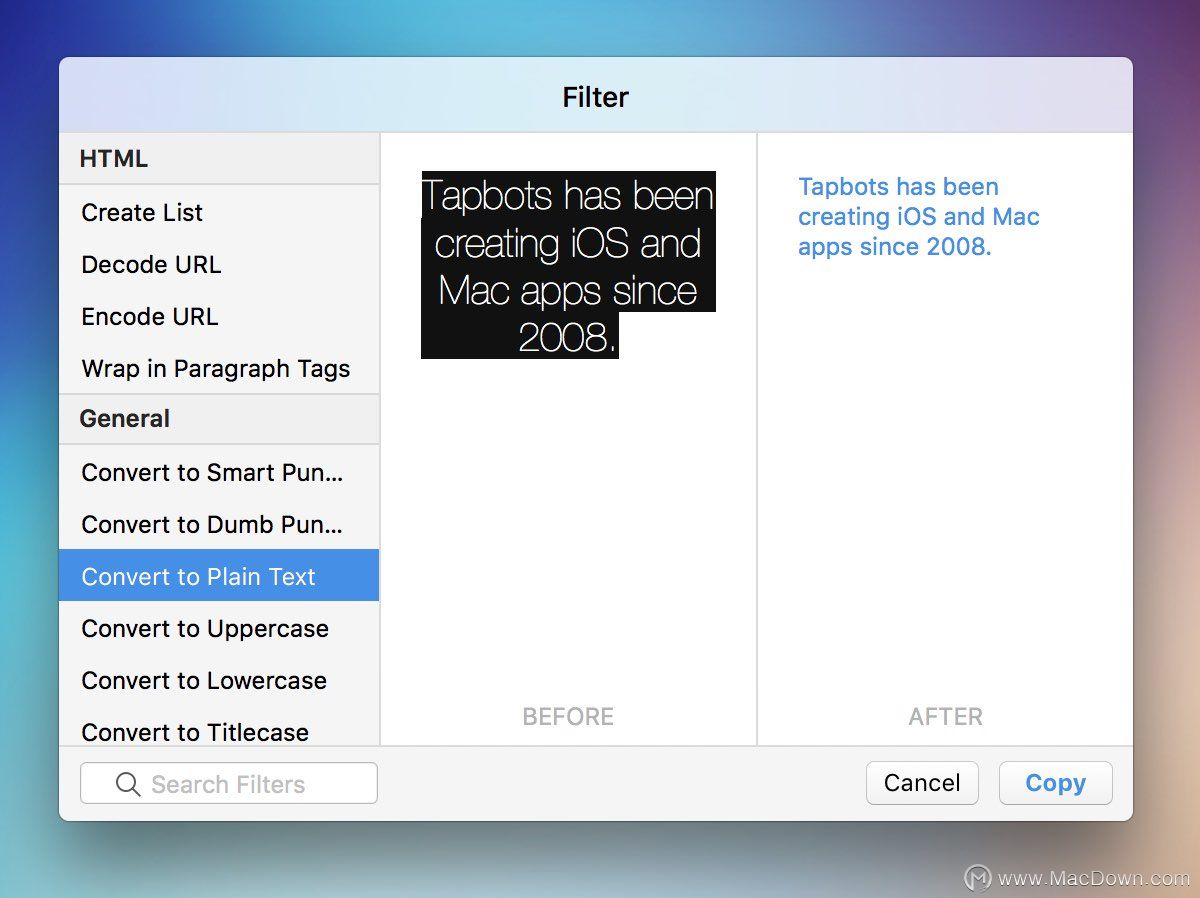Choose the Encode URL filter

coord(219,316)
